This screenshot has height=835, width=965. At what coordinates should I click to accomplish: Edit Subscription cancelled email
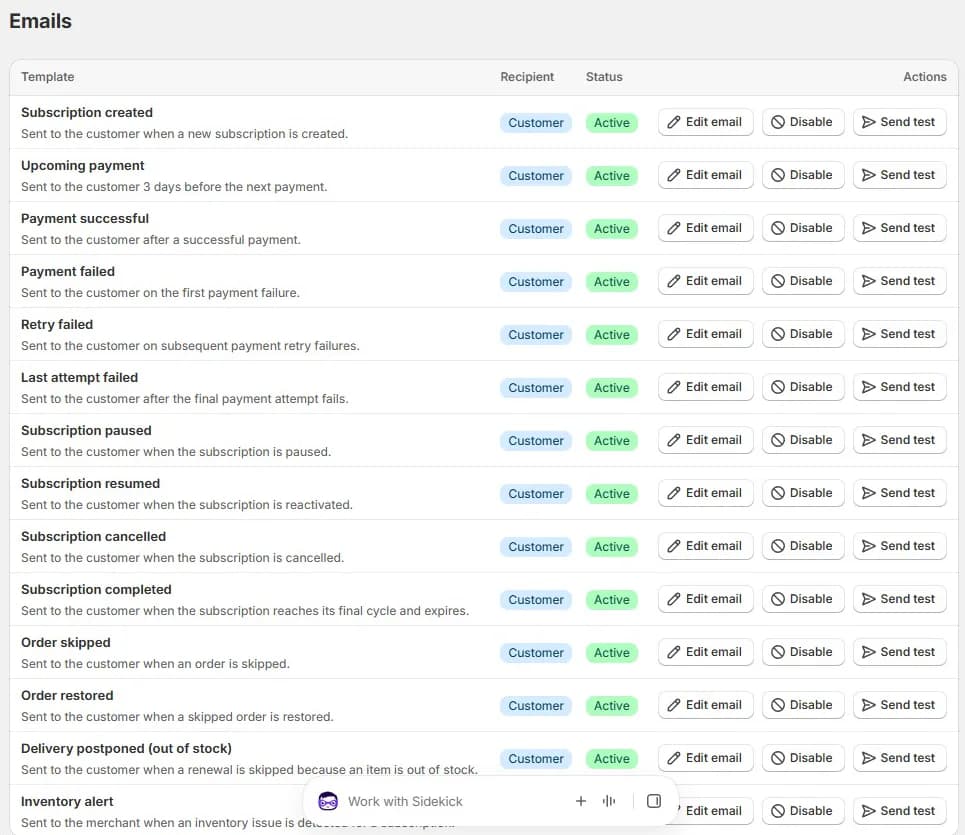pyautogui.click(x=705, y=545)
